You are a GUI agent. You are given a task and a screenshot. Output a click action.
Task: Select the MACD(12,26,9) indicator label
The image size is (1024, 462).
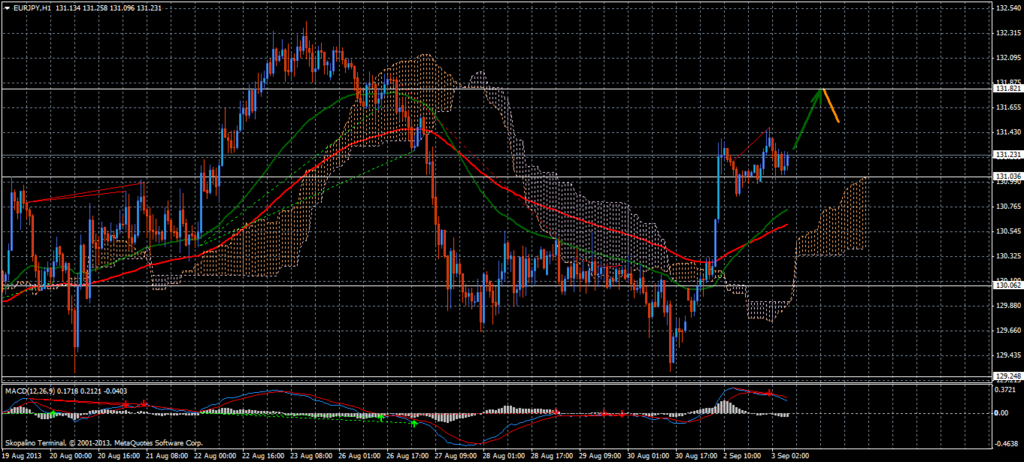(x=32, y=391)
